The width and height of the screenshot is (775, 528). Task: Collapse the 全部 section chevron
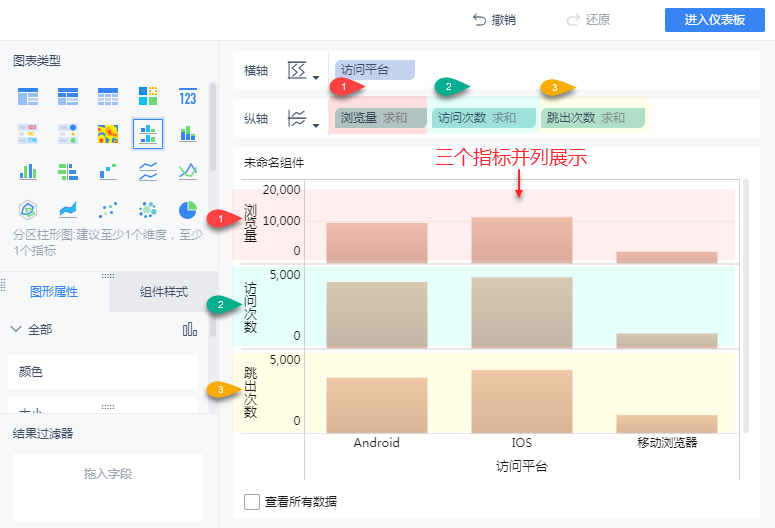pos(16,329)
